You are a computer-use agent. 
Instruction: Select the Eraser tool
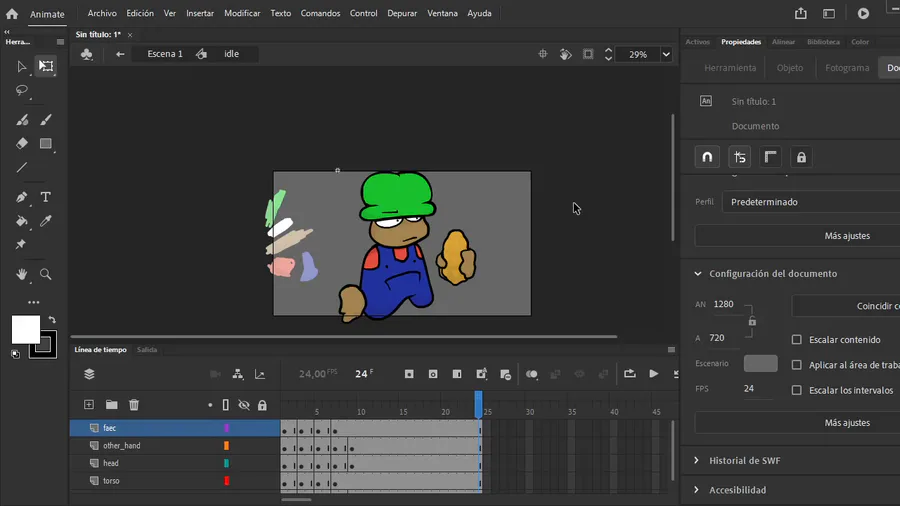tap(22, 143)
